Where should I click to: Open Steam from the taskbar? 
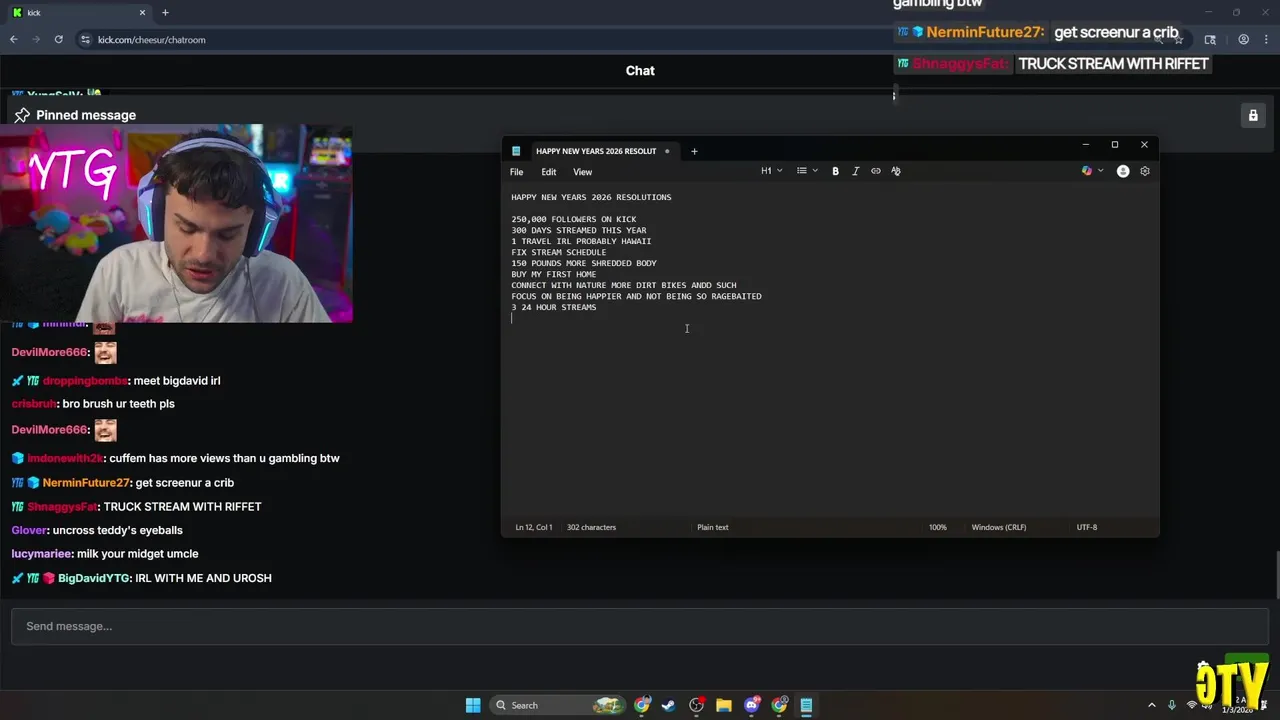(x=669, y=705)
